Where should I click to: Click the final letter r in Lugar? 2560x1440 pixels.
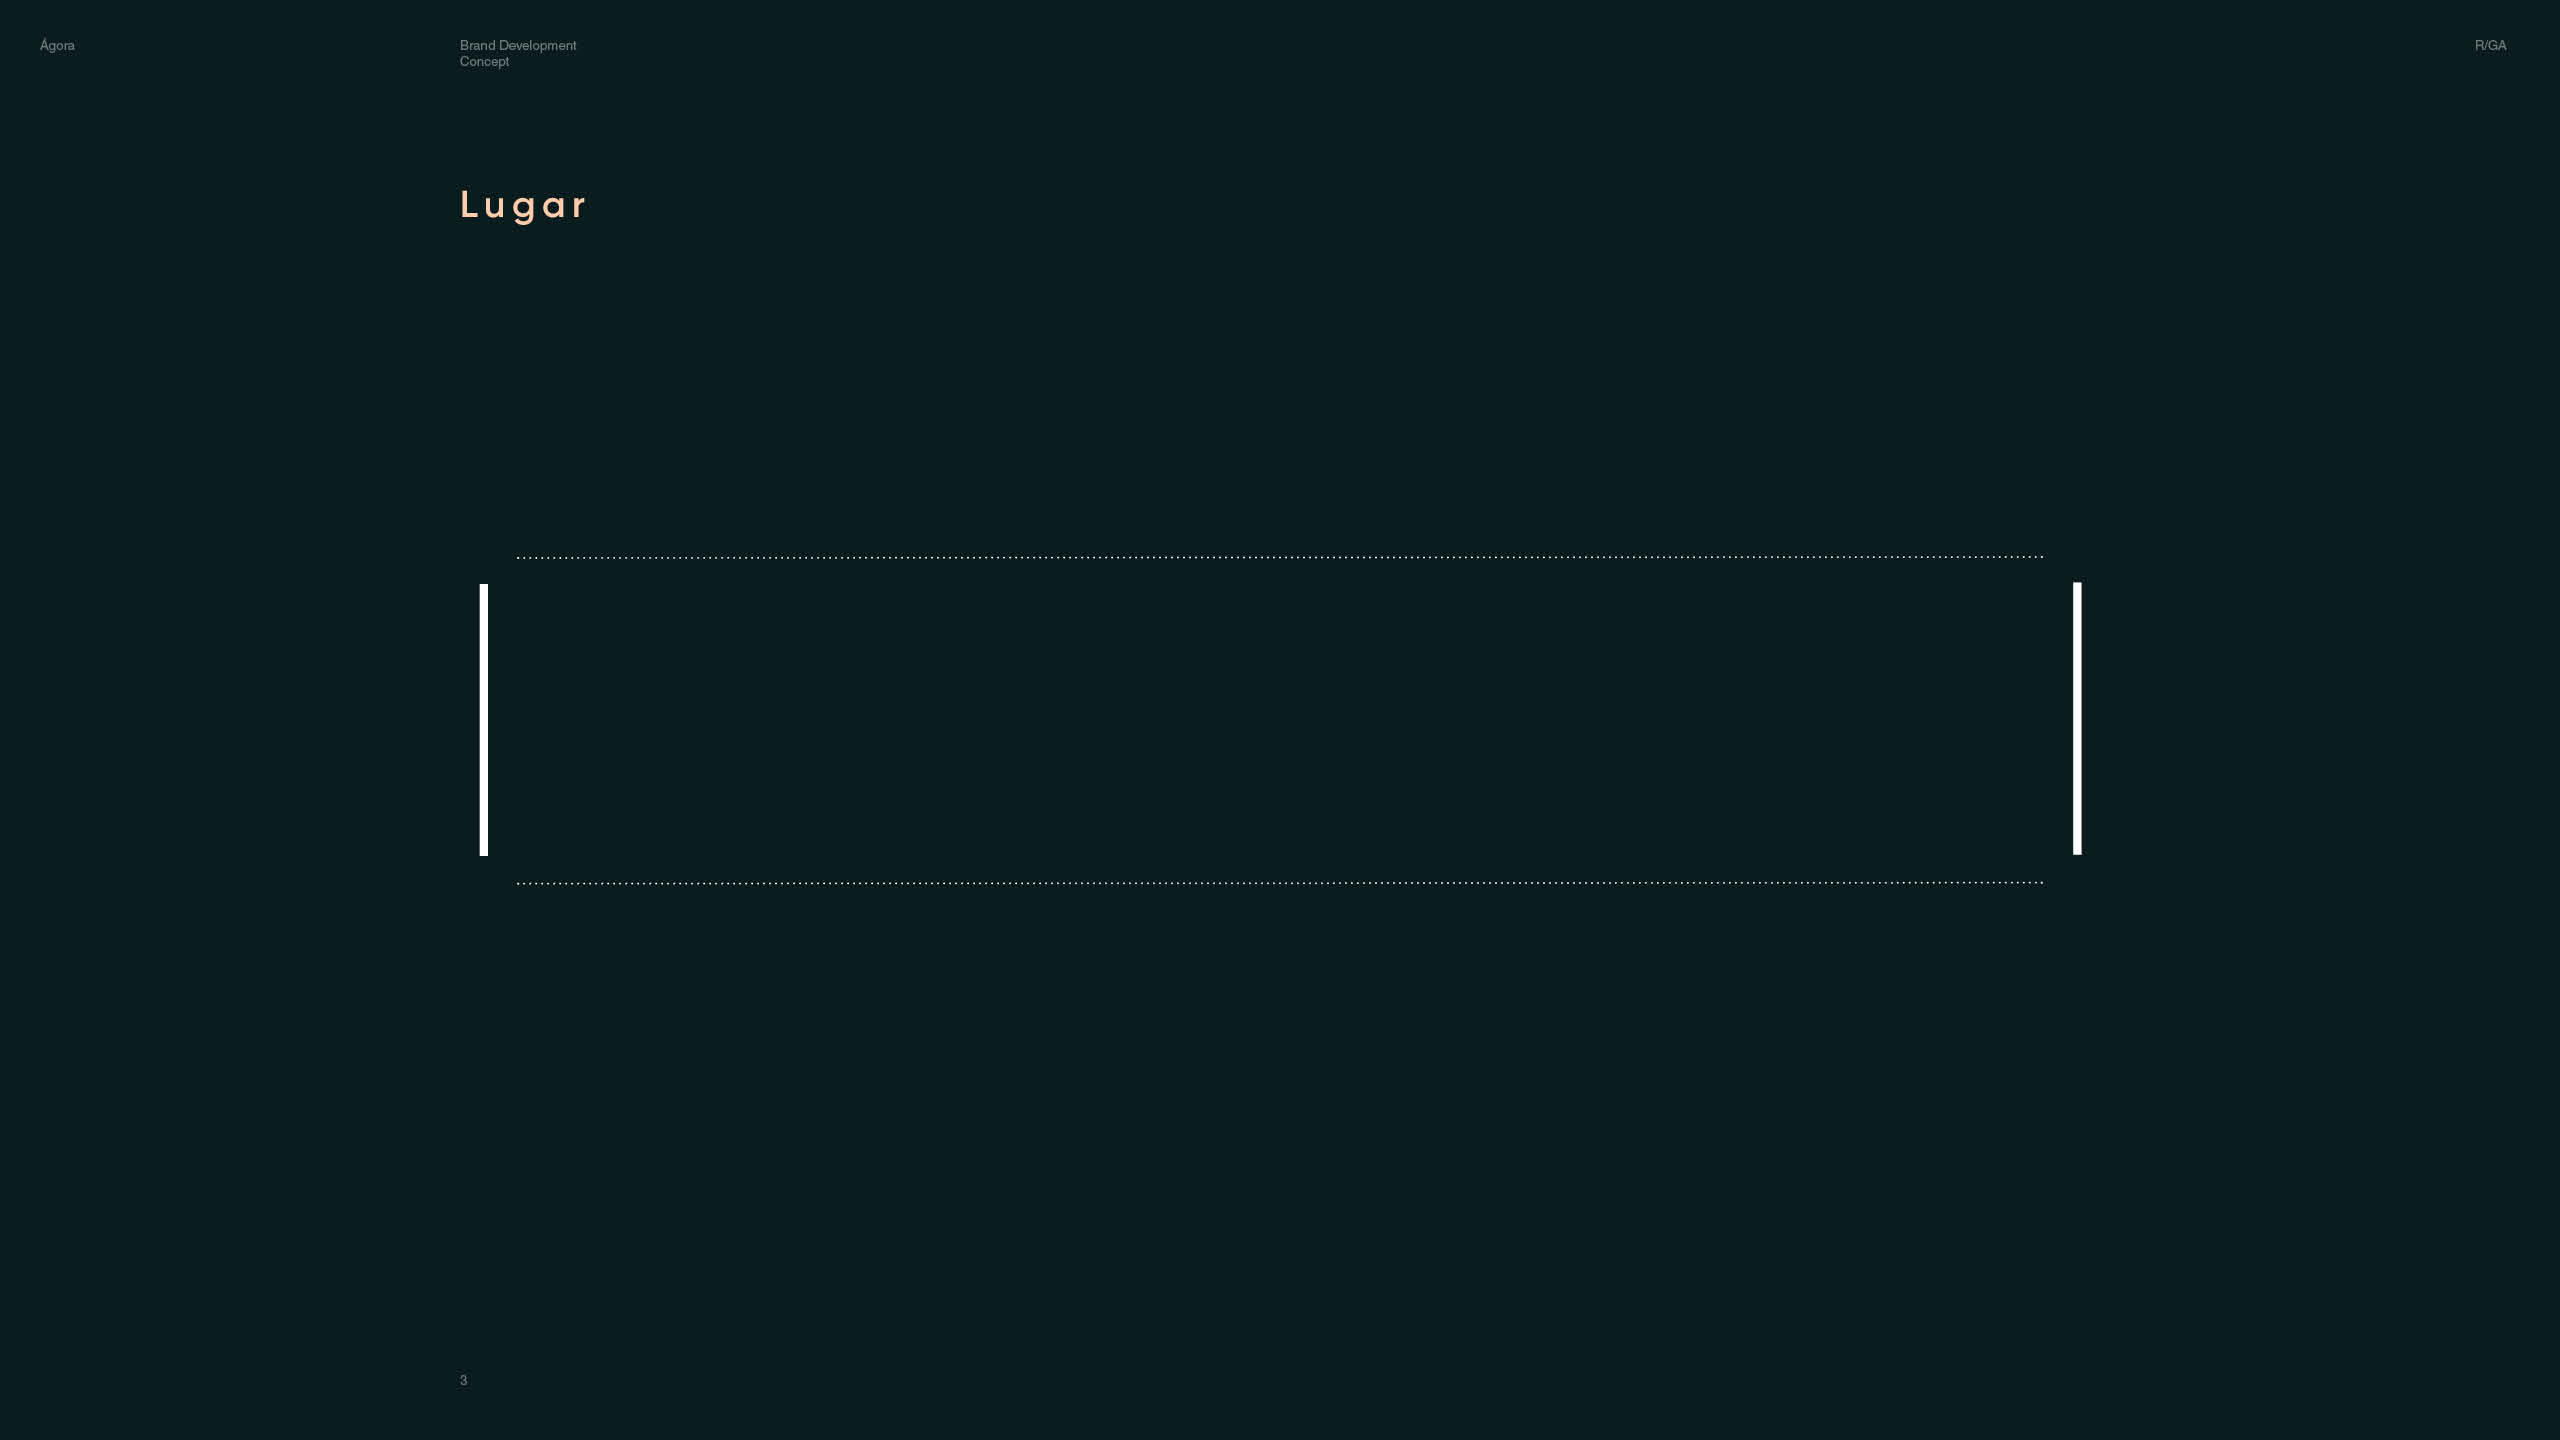click(x=578, y=207)
